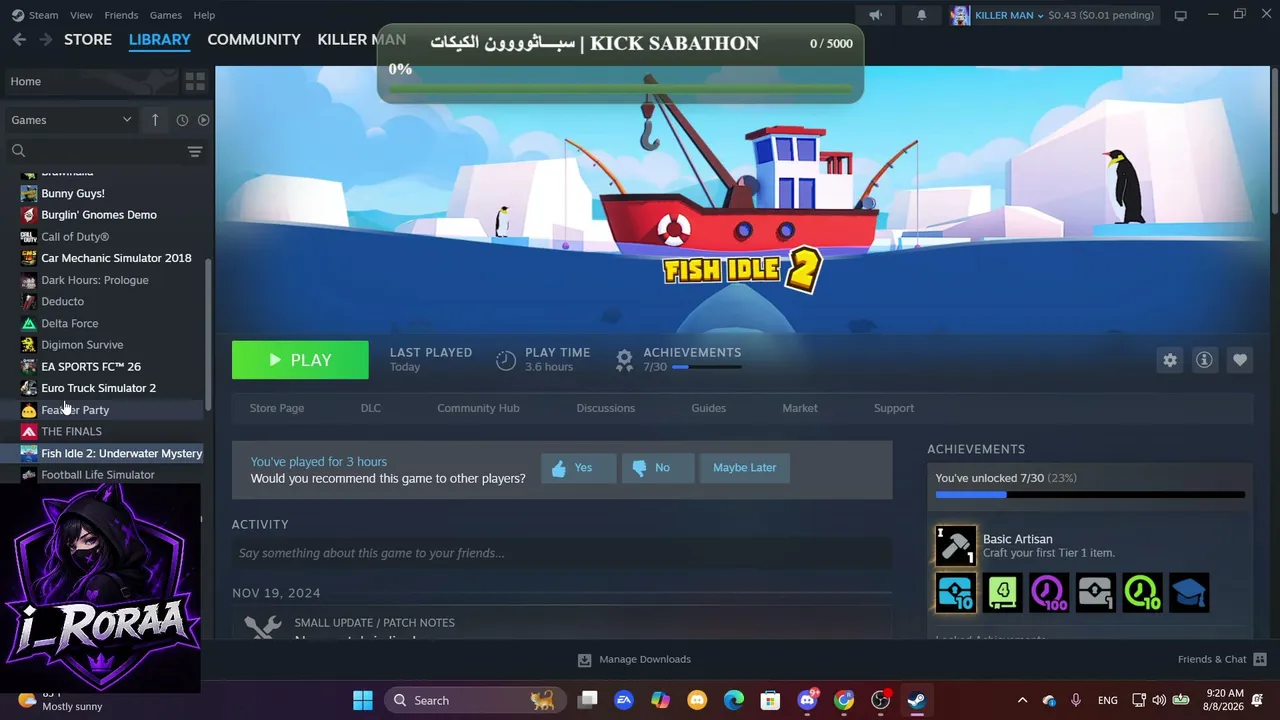Switch library to grid collections view
1280x720 pixels.
coord(195,81)
